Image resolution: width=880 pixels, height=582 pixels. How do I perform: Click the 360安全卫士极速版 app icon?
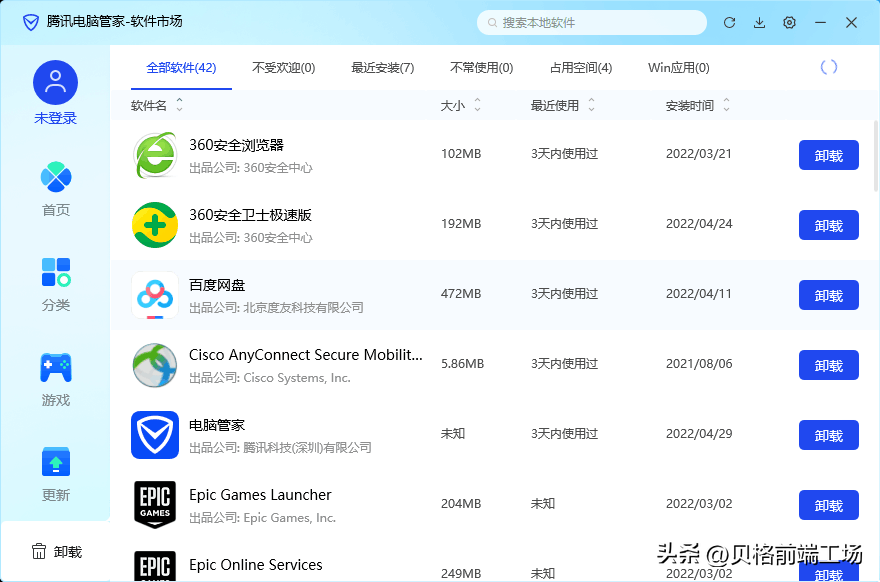155,225
